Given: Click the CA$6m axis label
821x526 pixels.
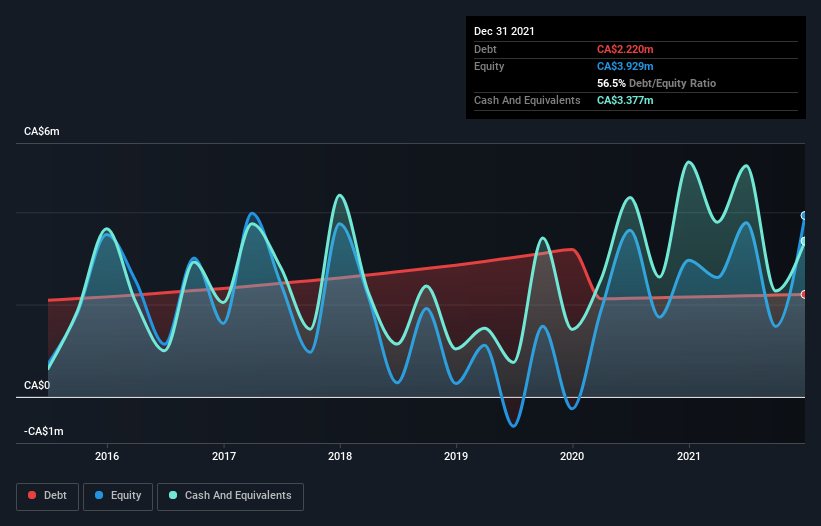Looking at the screenshot, I should 42,131.
